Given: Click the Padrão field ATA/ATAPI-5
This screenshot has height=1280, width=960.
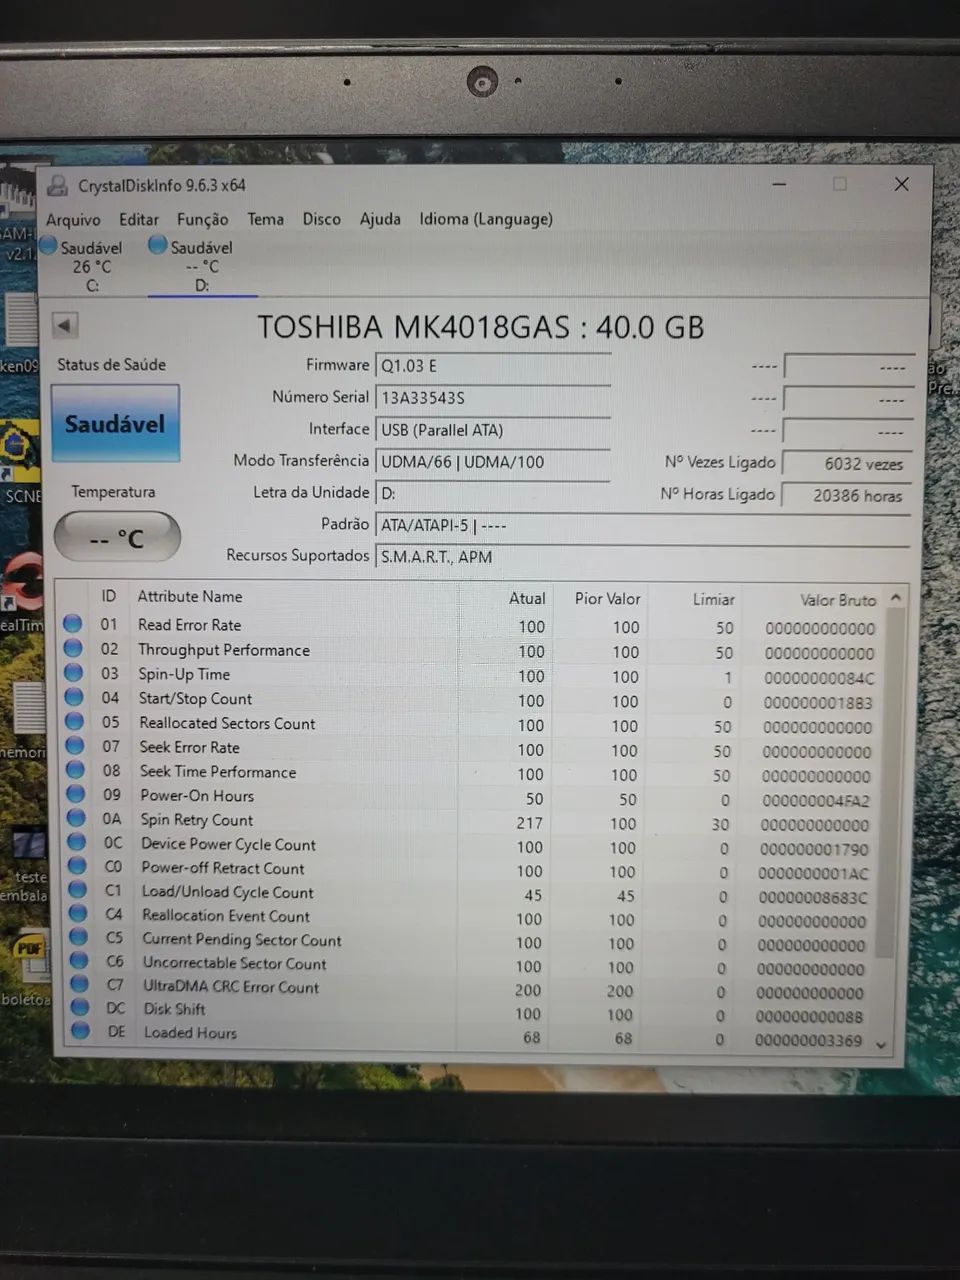Looking at the screenshot, I should (642, 525).
